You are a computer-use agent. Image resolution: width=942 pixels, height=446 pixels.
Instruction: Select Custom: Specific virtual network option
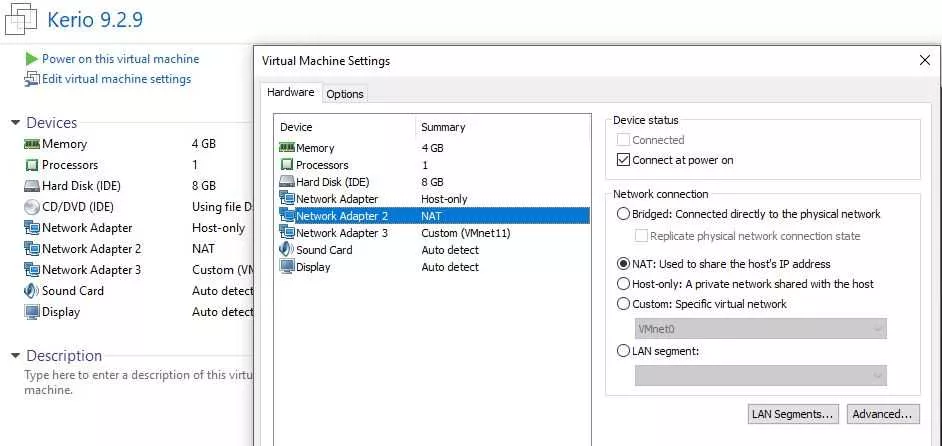[623, 304]
